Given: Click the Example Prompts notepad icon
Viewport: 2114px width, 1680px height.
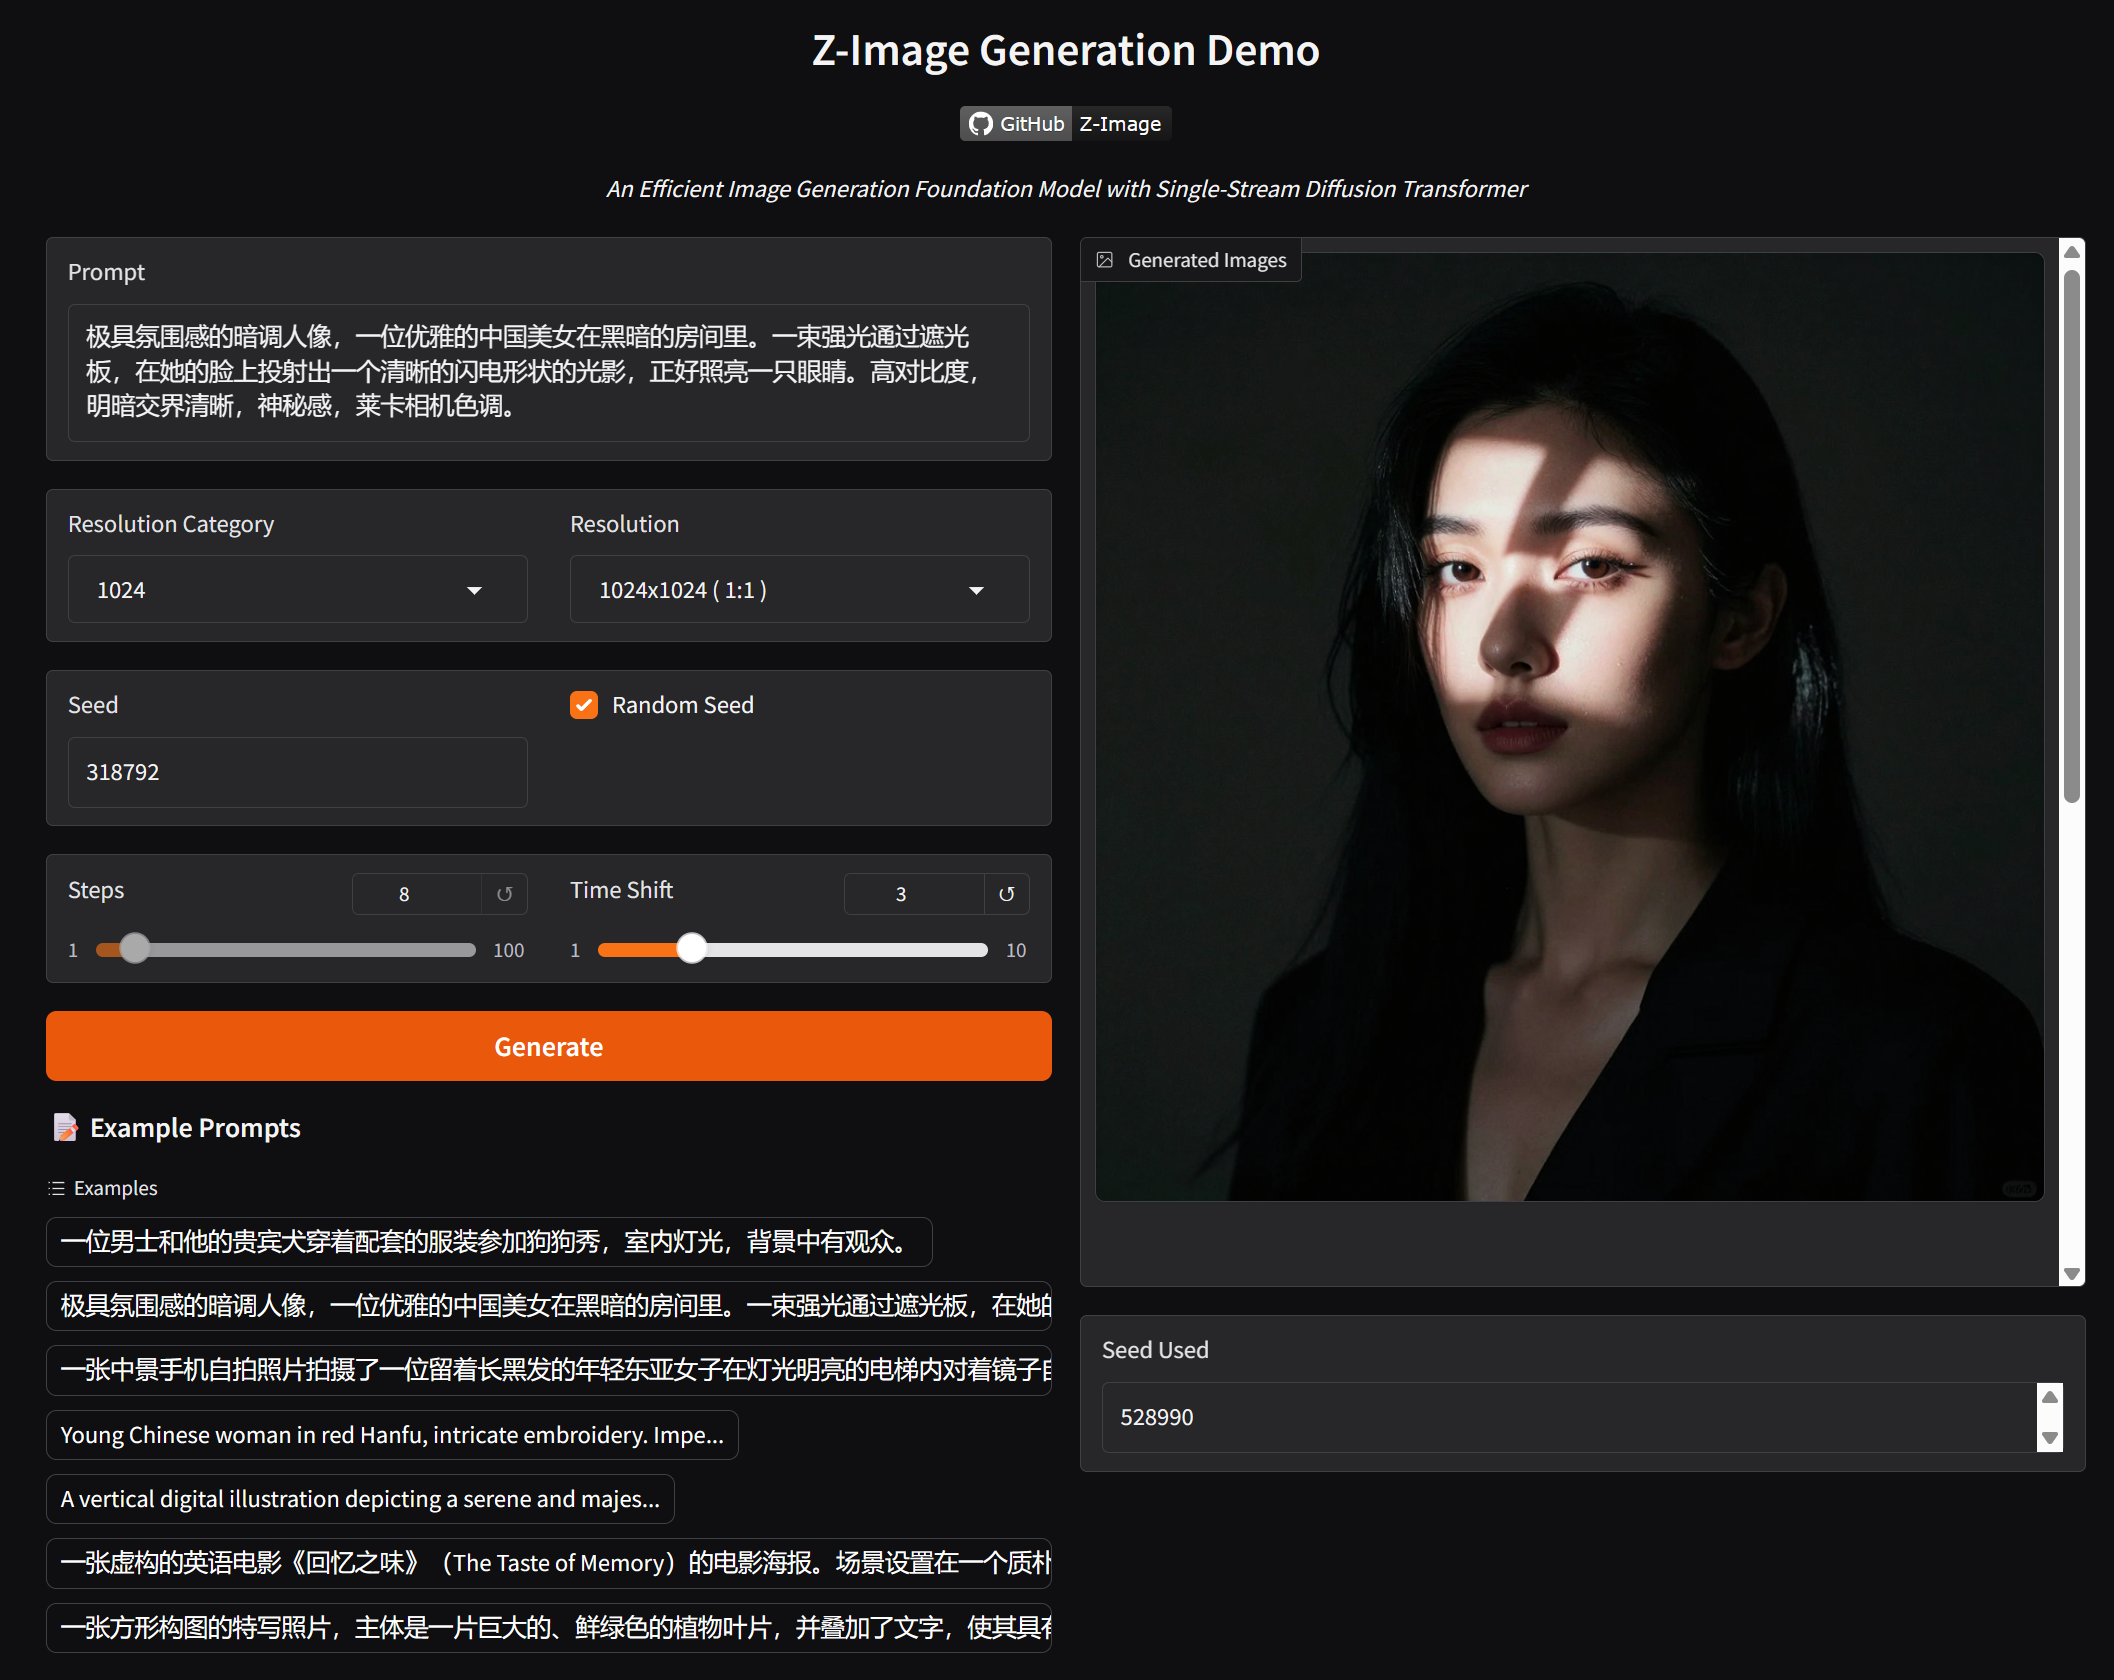Looking at the screenshot, I should pos(65,1128).
